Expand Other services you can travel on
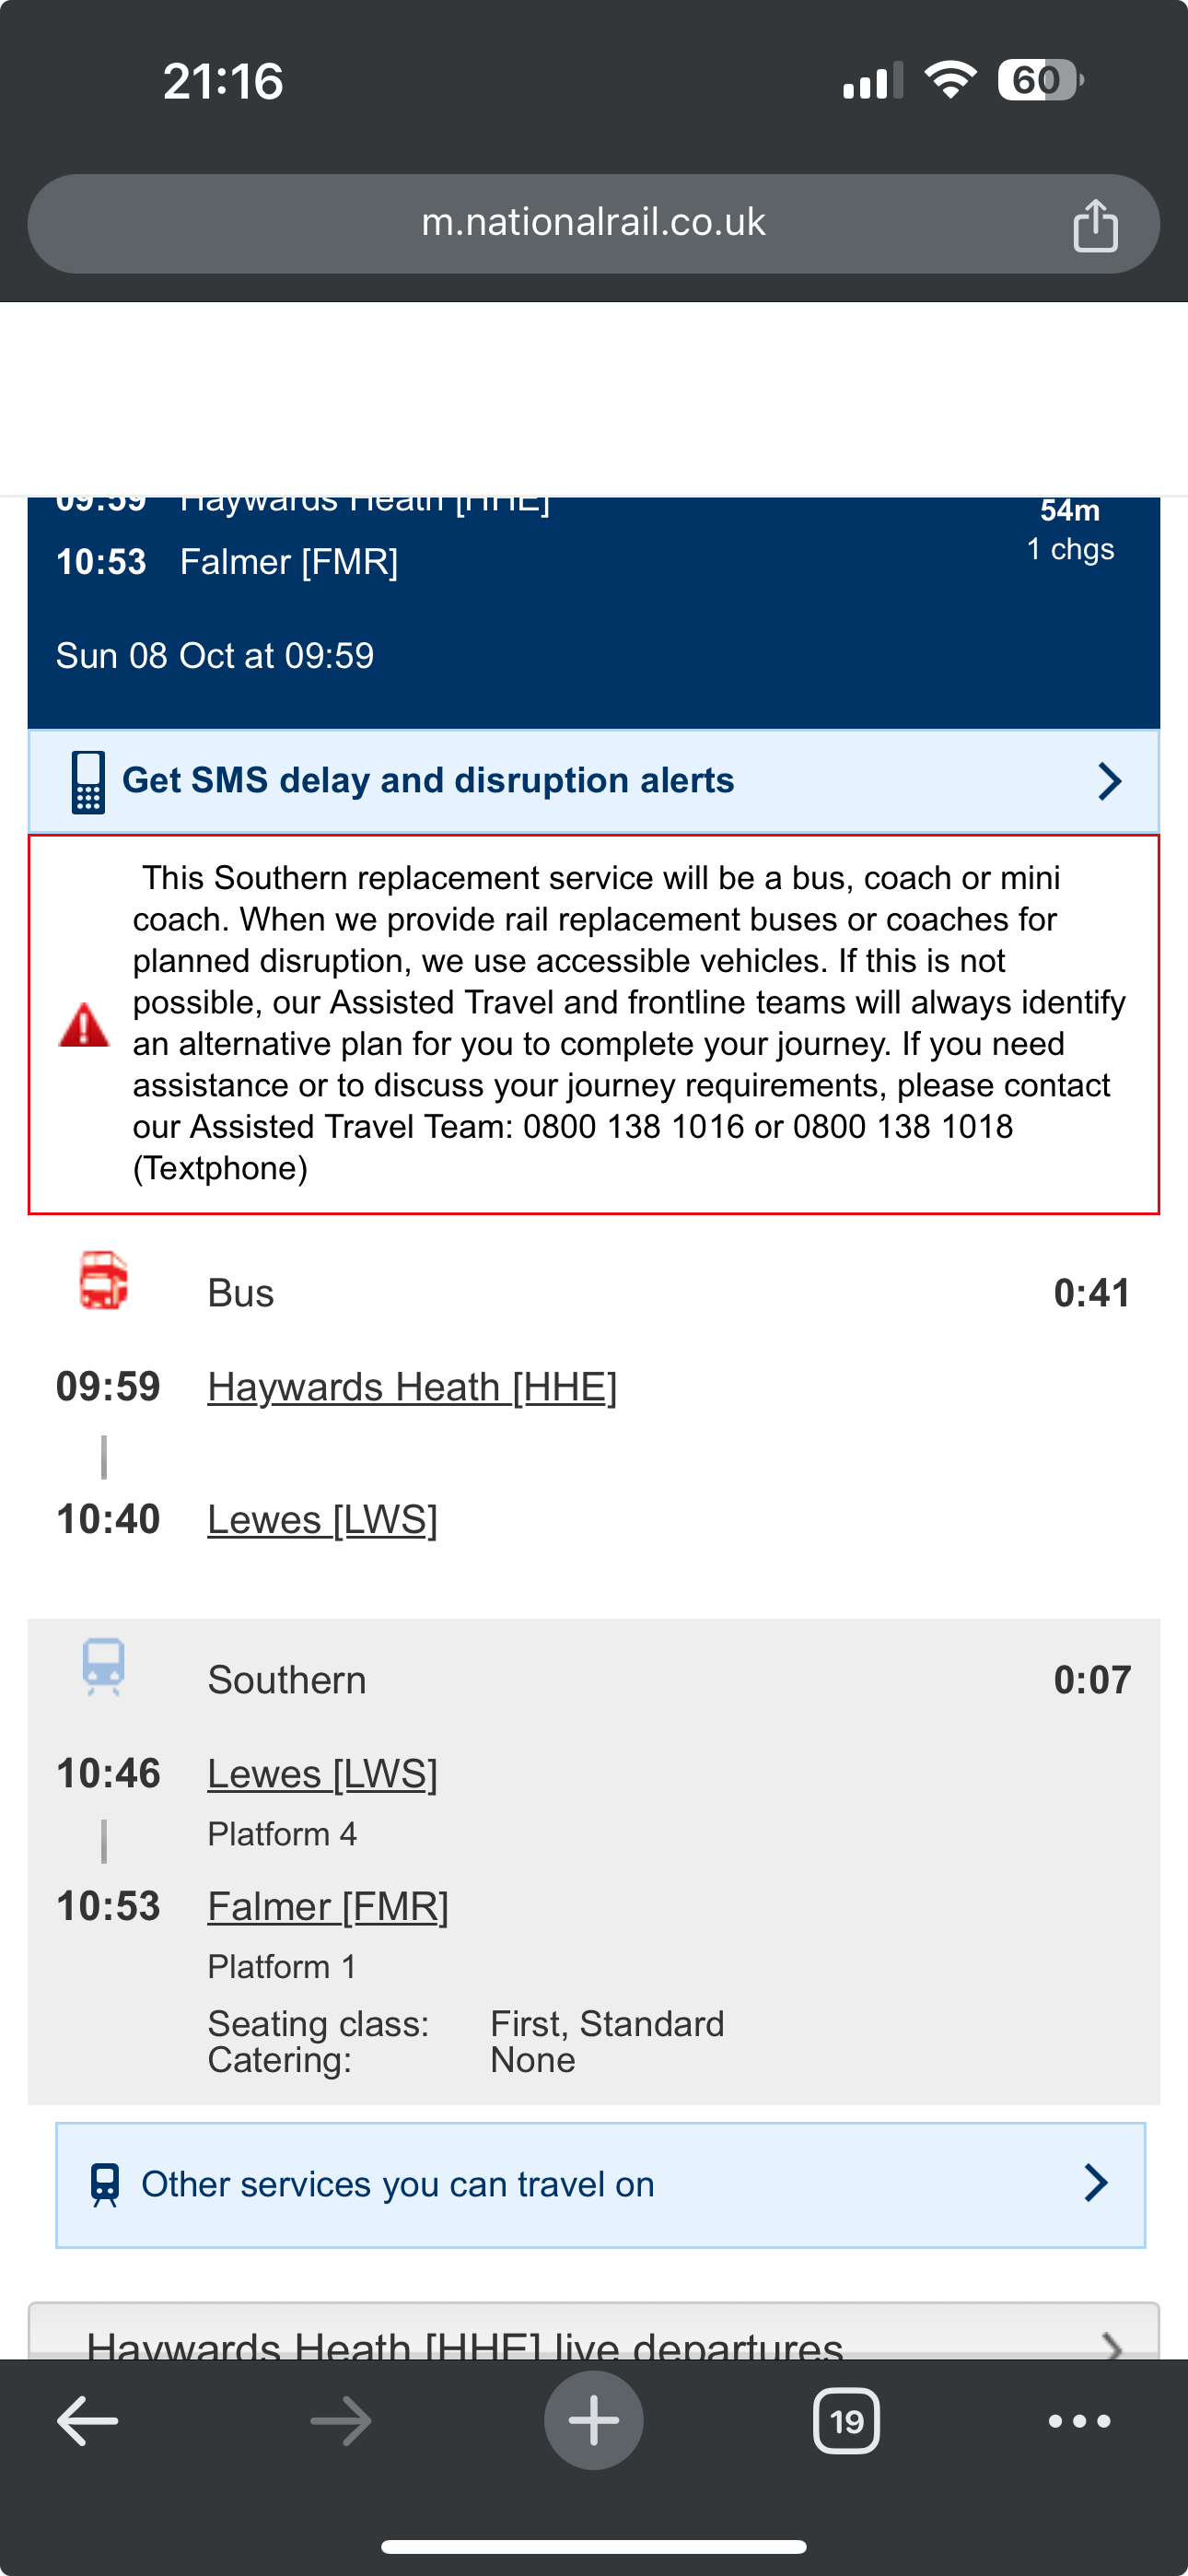Viewport: 1188px width, 2576px height. pyautogui.click(x=600, y=2185)
